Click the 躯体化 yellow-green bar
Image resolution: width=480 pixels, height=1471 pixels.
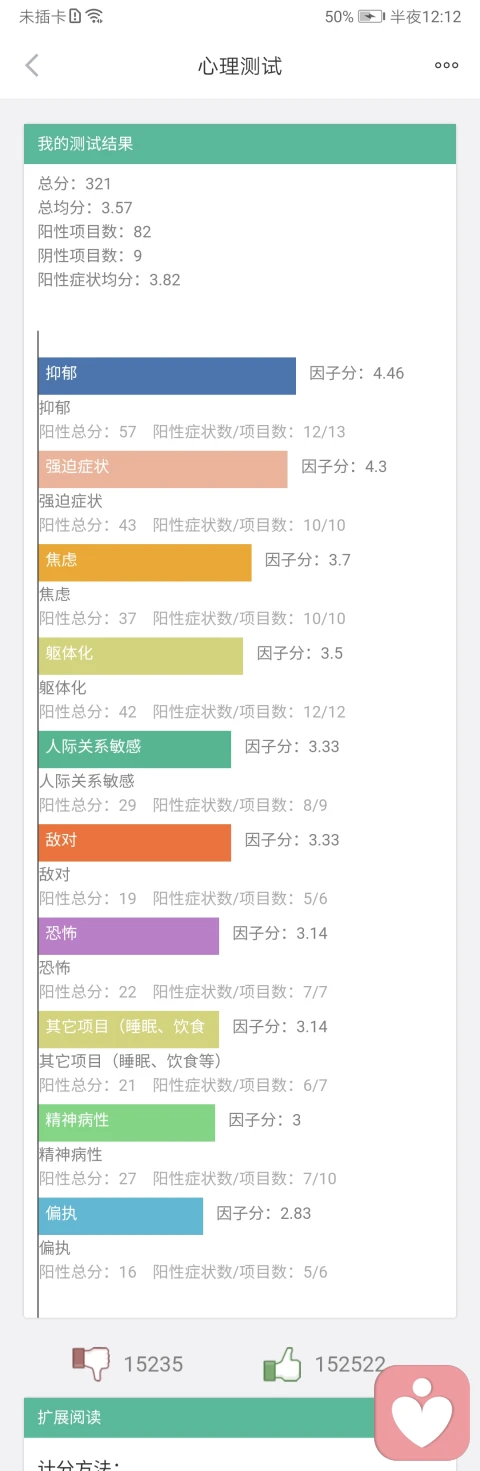click(x=141, y=656)
